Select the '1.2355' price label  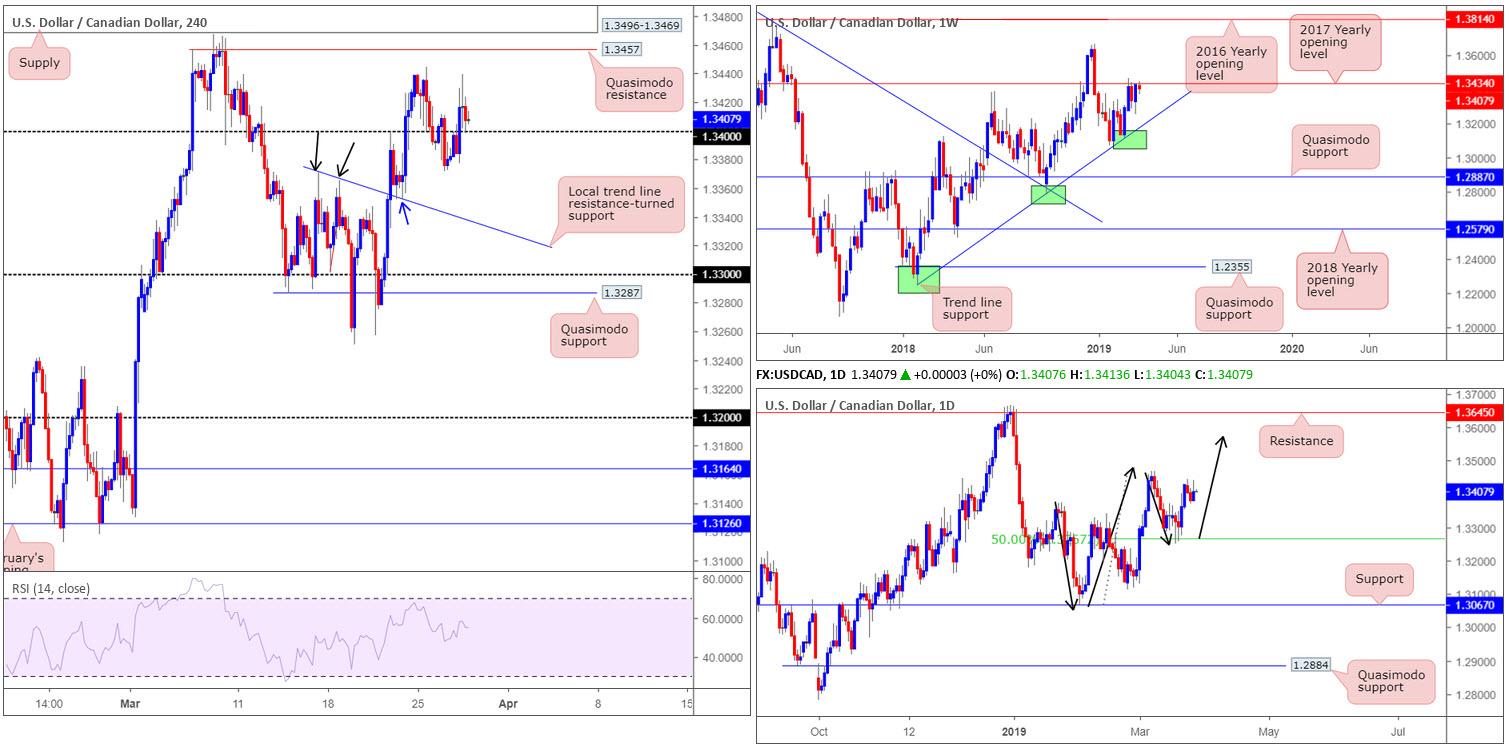click(x=1230, y=267)
